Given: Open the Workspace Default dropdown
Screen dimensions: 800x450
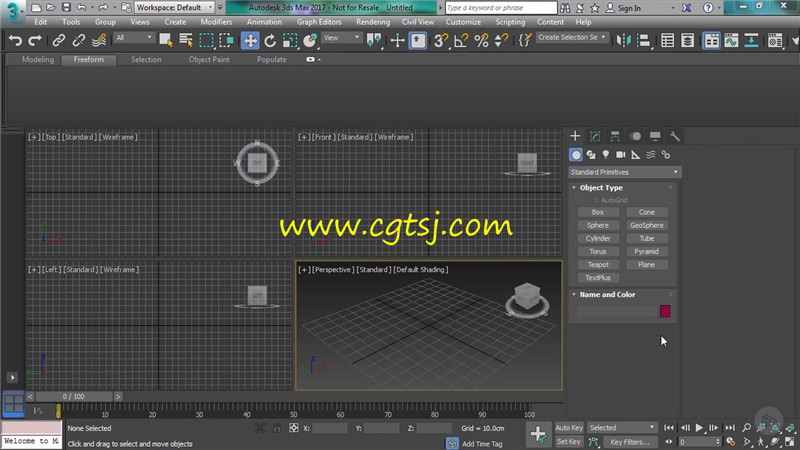Looking at the screenshot, I should coord(174,8).
